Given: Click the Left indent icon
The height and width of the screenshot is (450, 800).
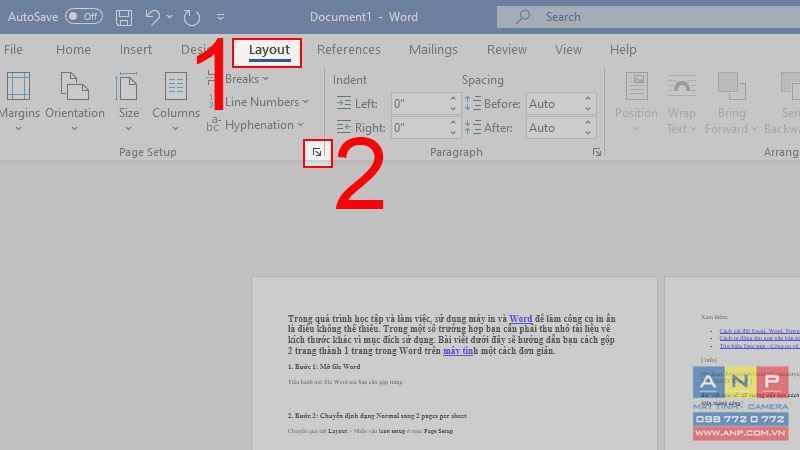Looking at the screenshot, I should point(343,104).
